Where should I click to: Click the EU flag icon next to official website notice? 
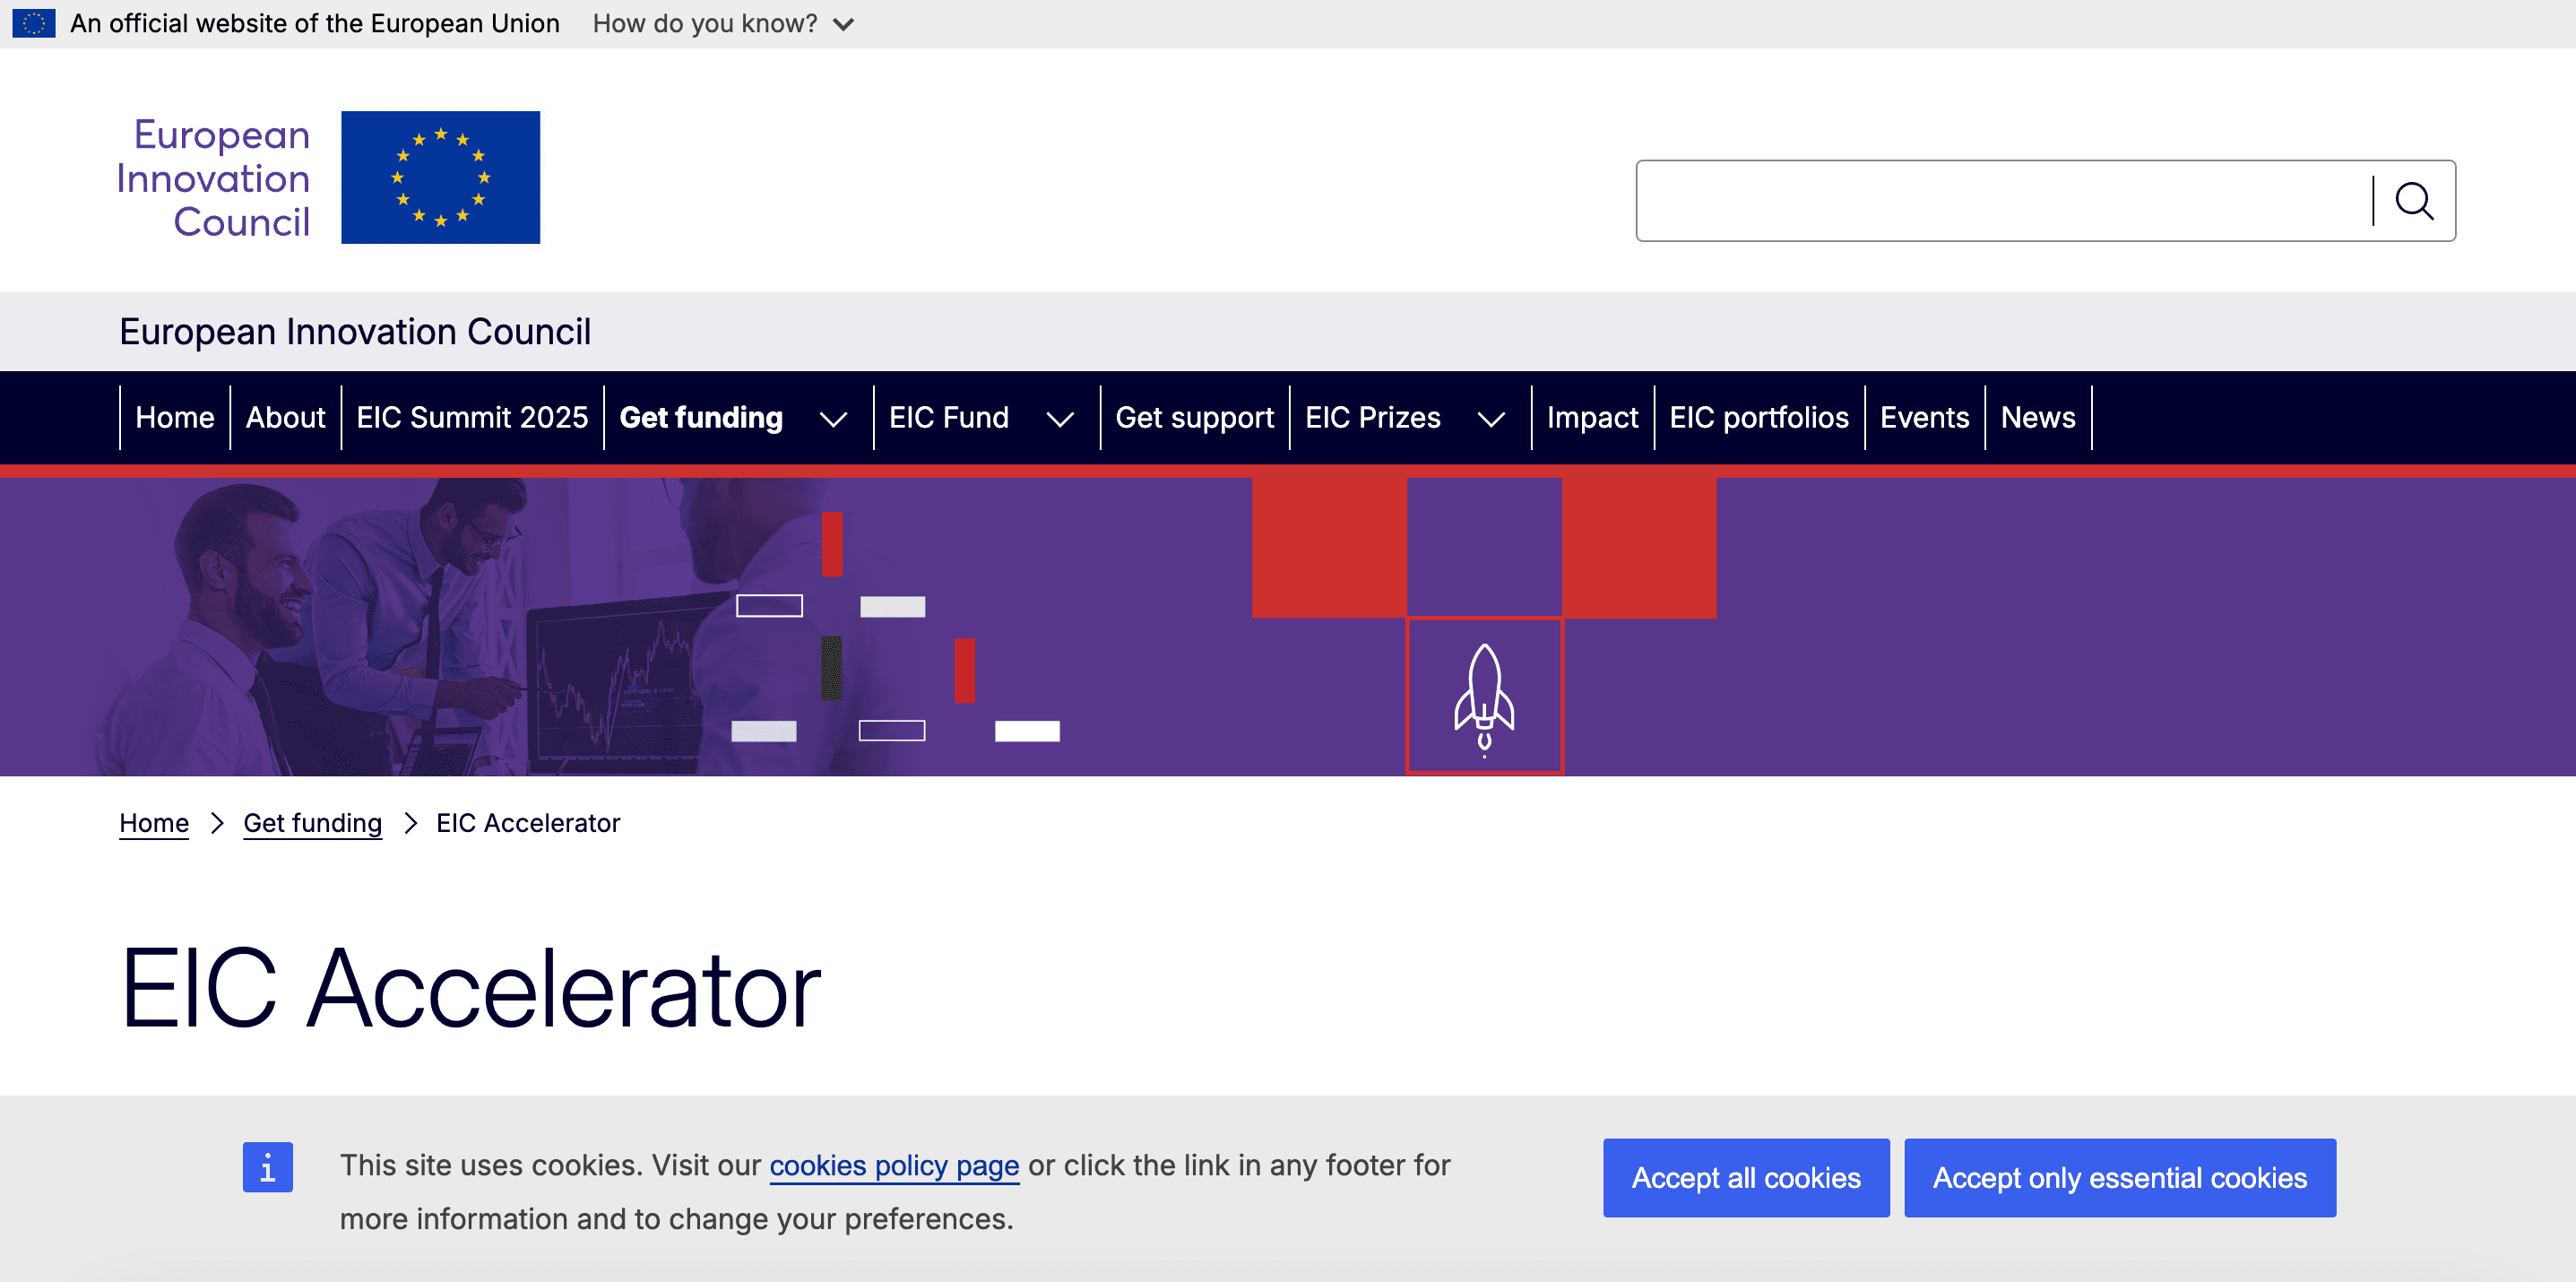[x=33, y=22]
